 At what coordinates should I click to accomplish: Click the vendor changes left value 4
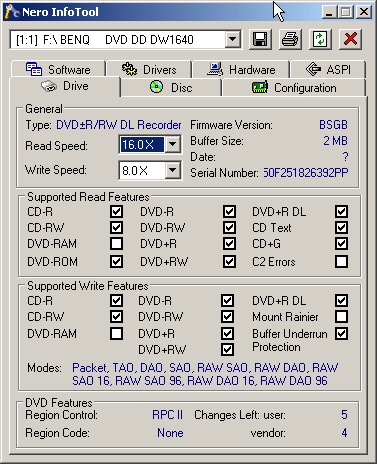[344, 433]
